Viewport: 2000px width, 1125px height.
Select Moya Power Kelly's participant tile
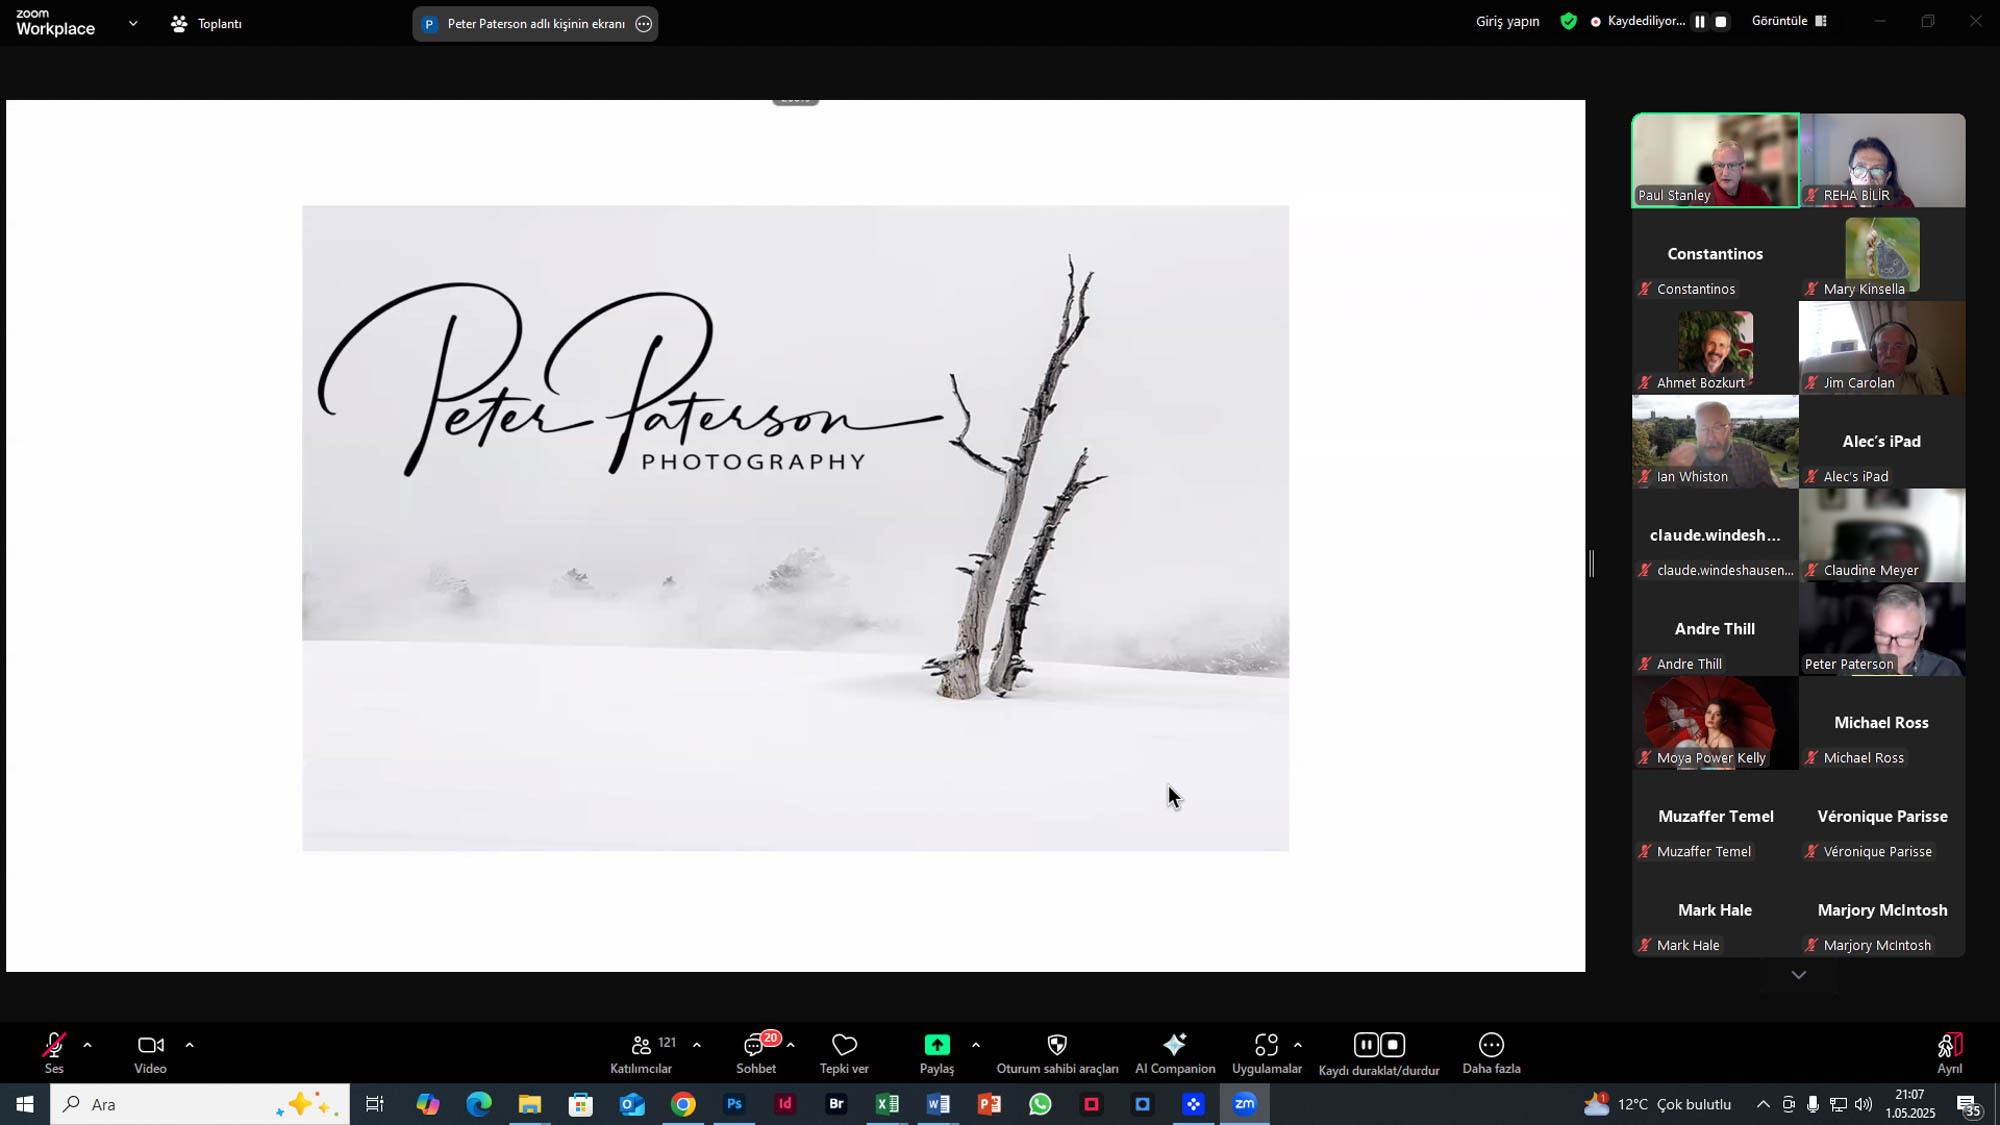1715,723
